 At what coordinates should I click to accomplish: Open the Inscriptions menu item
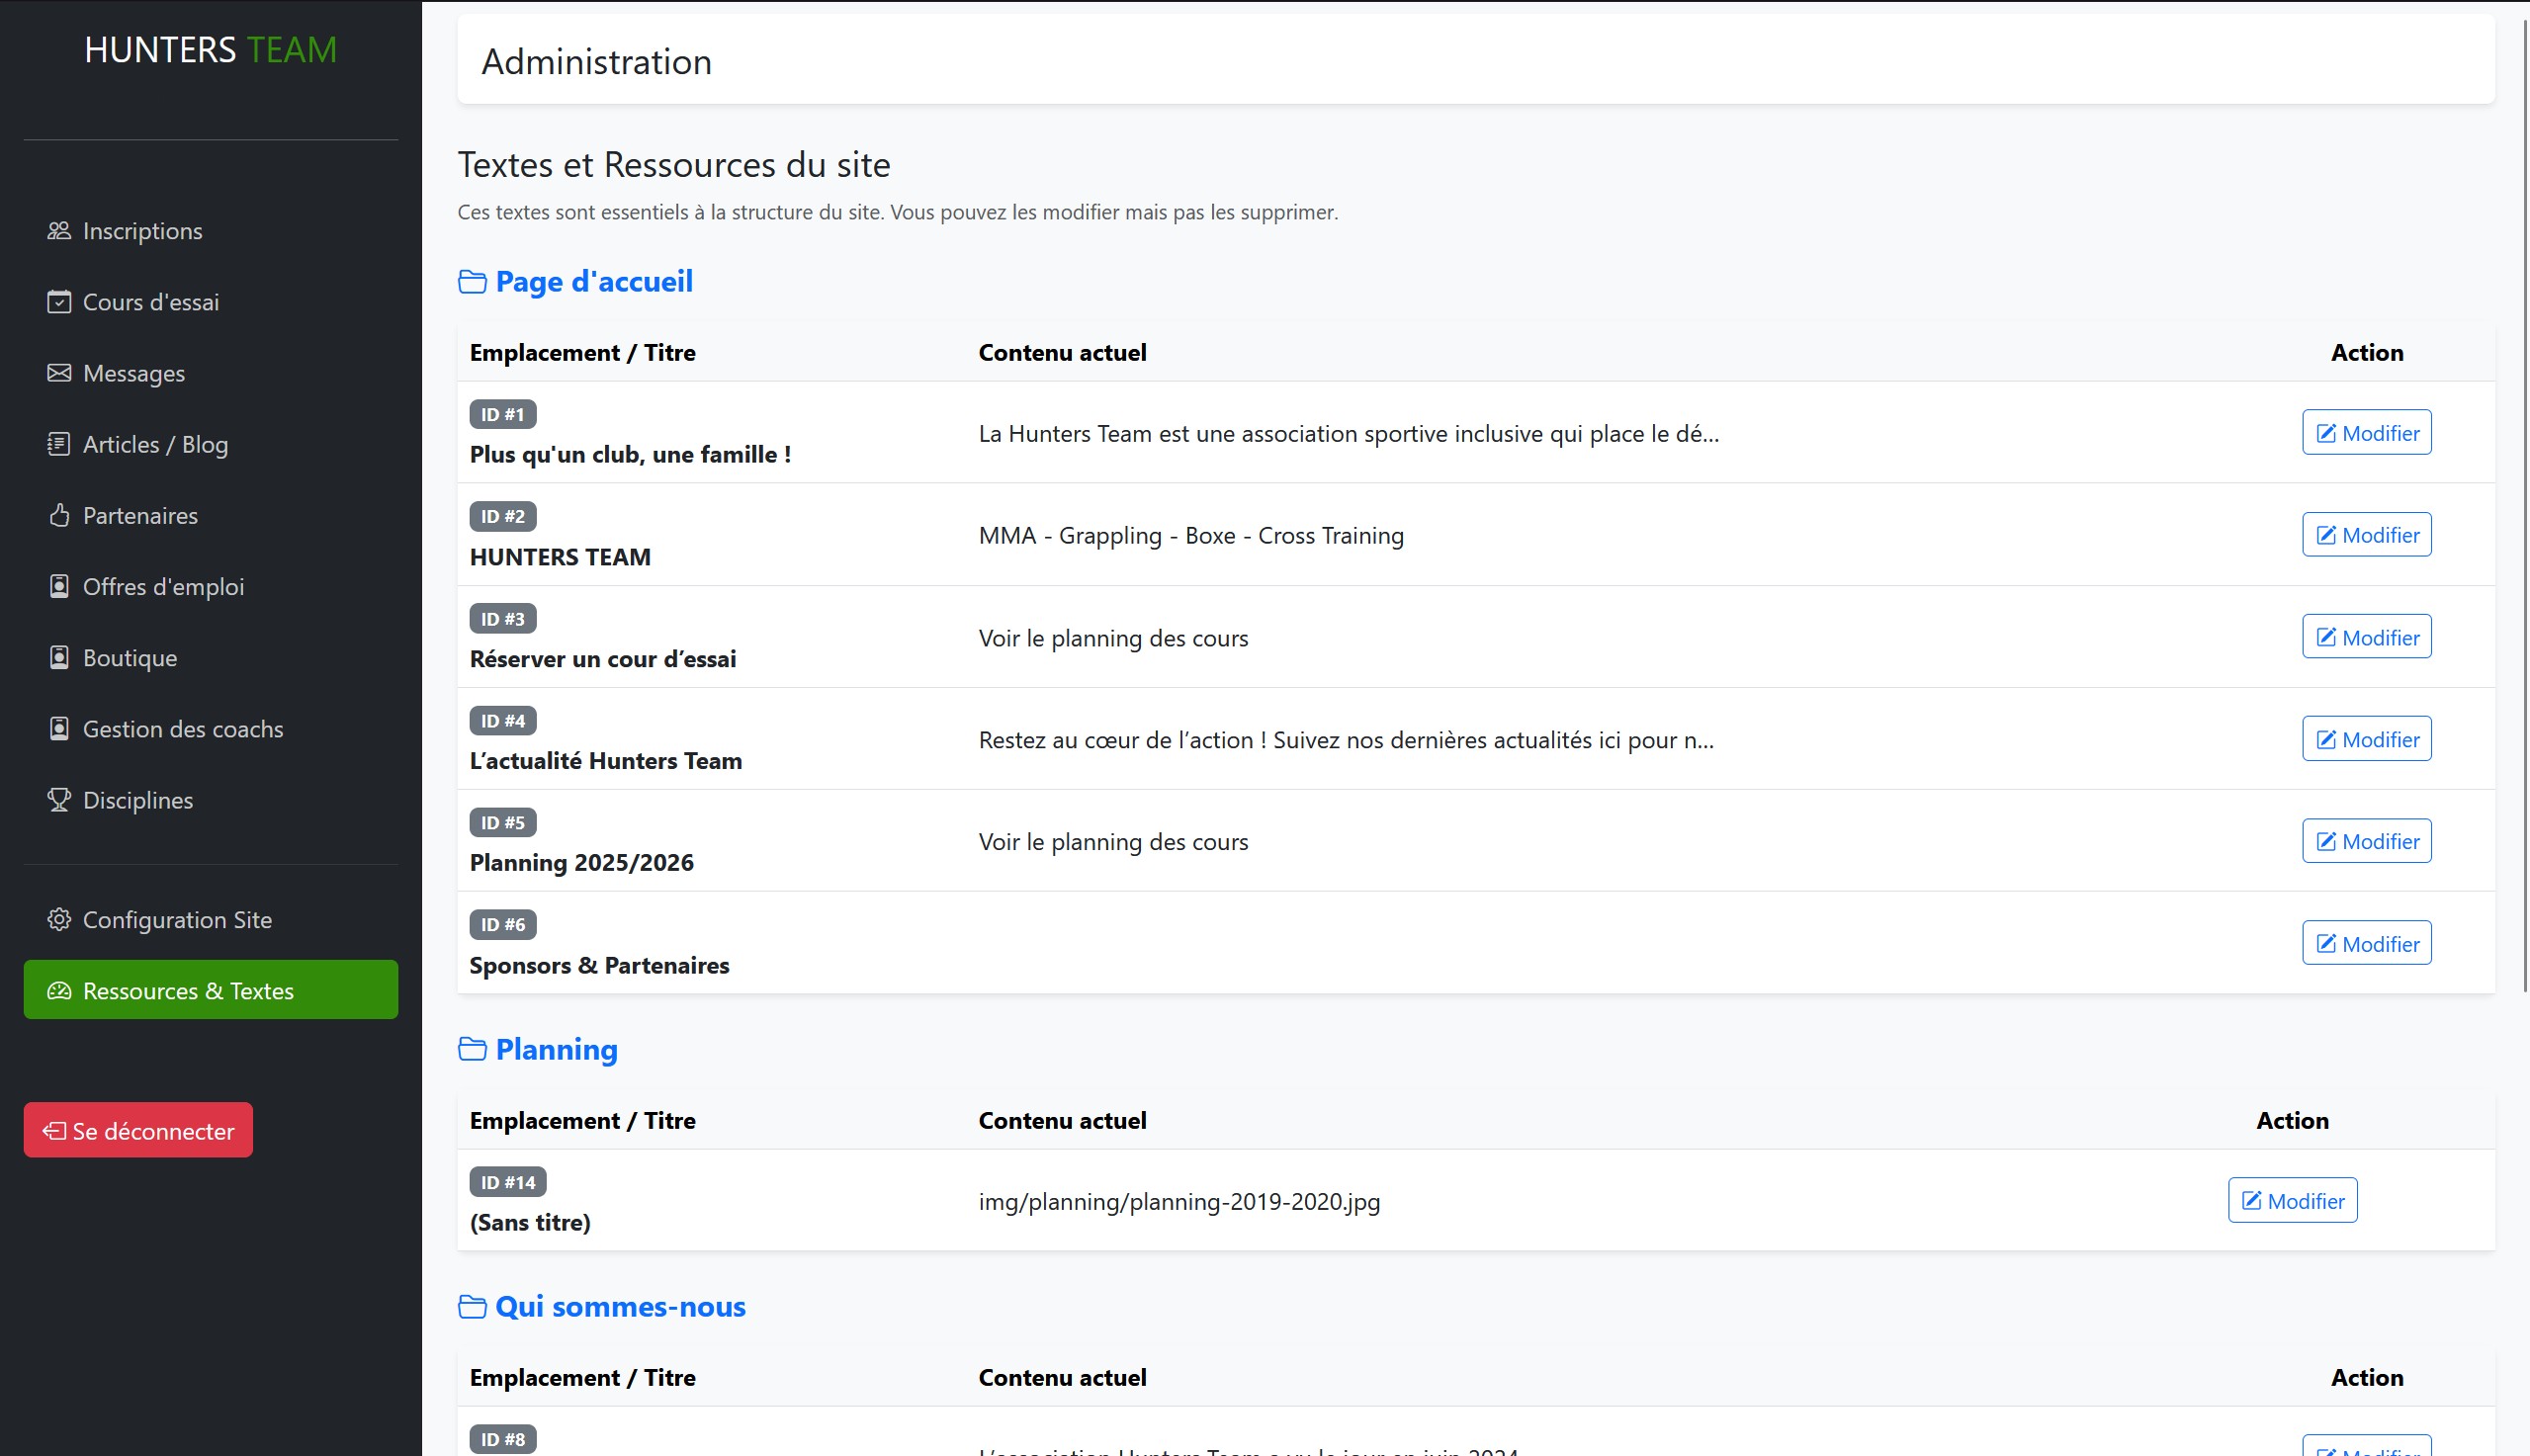pyautogui.click(x=211, y=231)
